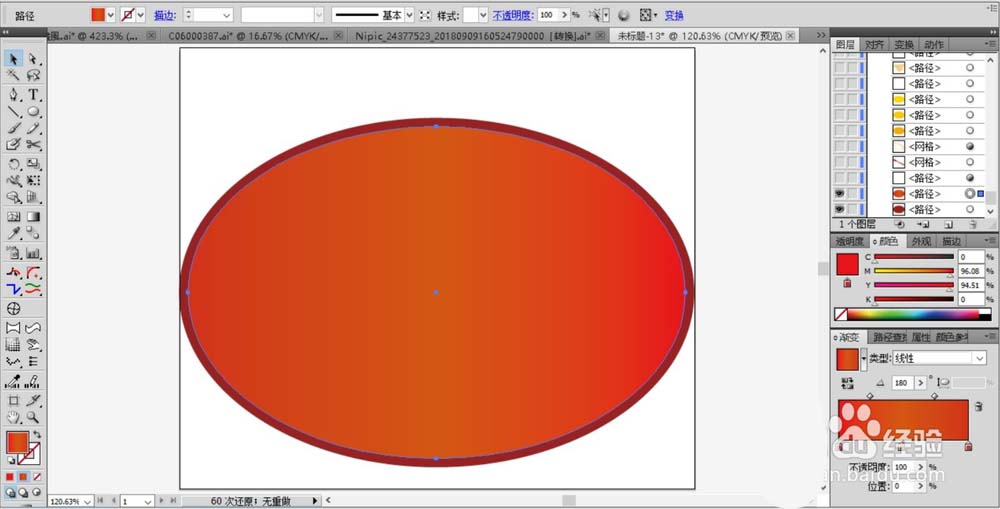The width and height of the screenshot is (1000, 509).
Task: Set paint mode to none
Action: (x=37, y=476)
